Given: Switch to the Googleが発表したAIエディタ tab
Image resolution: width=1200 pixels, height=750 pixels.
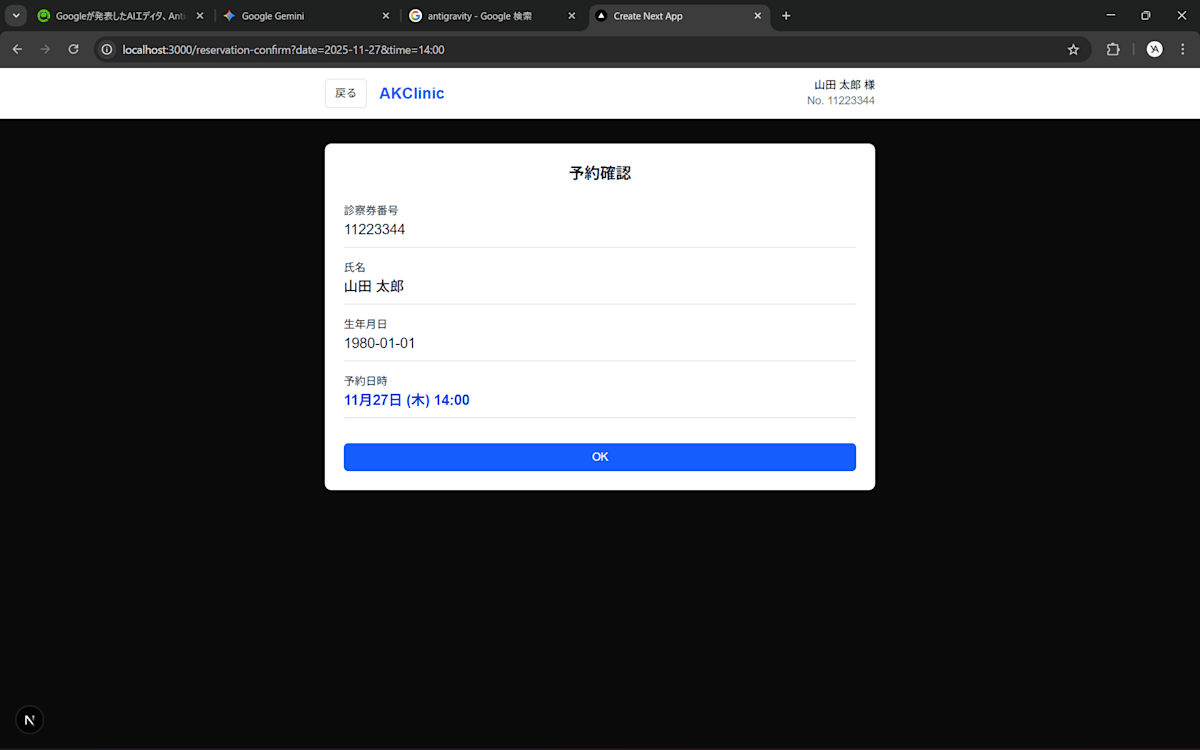Looking at the screenshot, I should point(120,16).
